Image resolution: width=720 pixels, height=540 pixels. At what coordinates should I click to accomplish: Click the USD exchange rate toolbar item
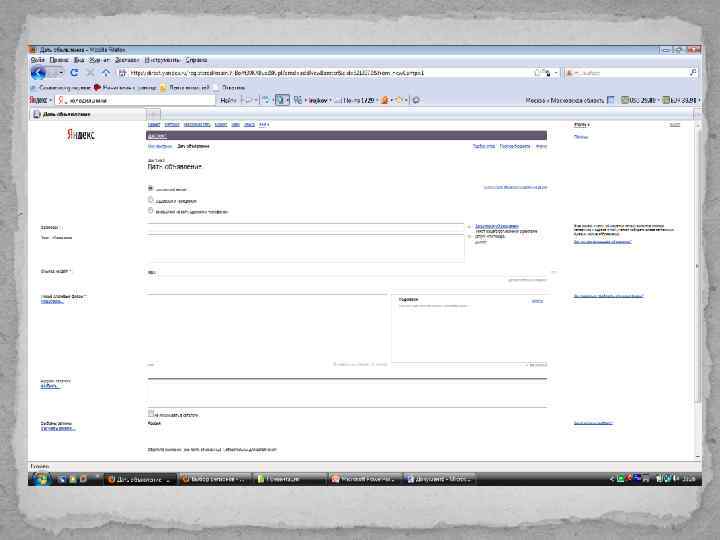coord(640,100)
